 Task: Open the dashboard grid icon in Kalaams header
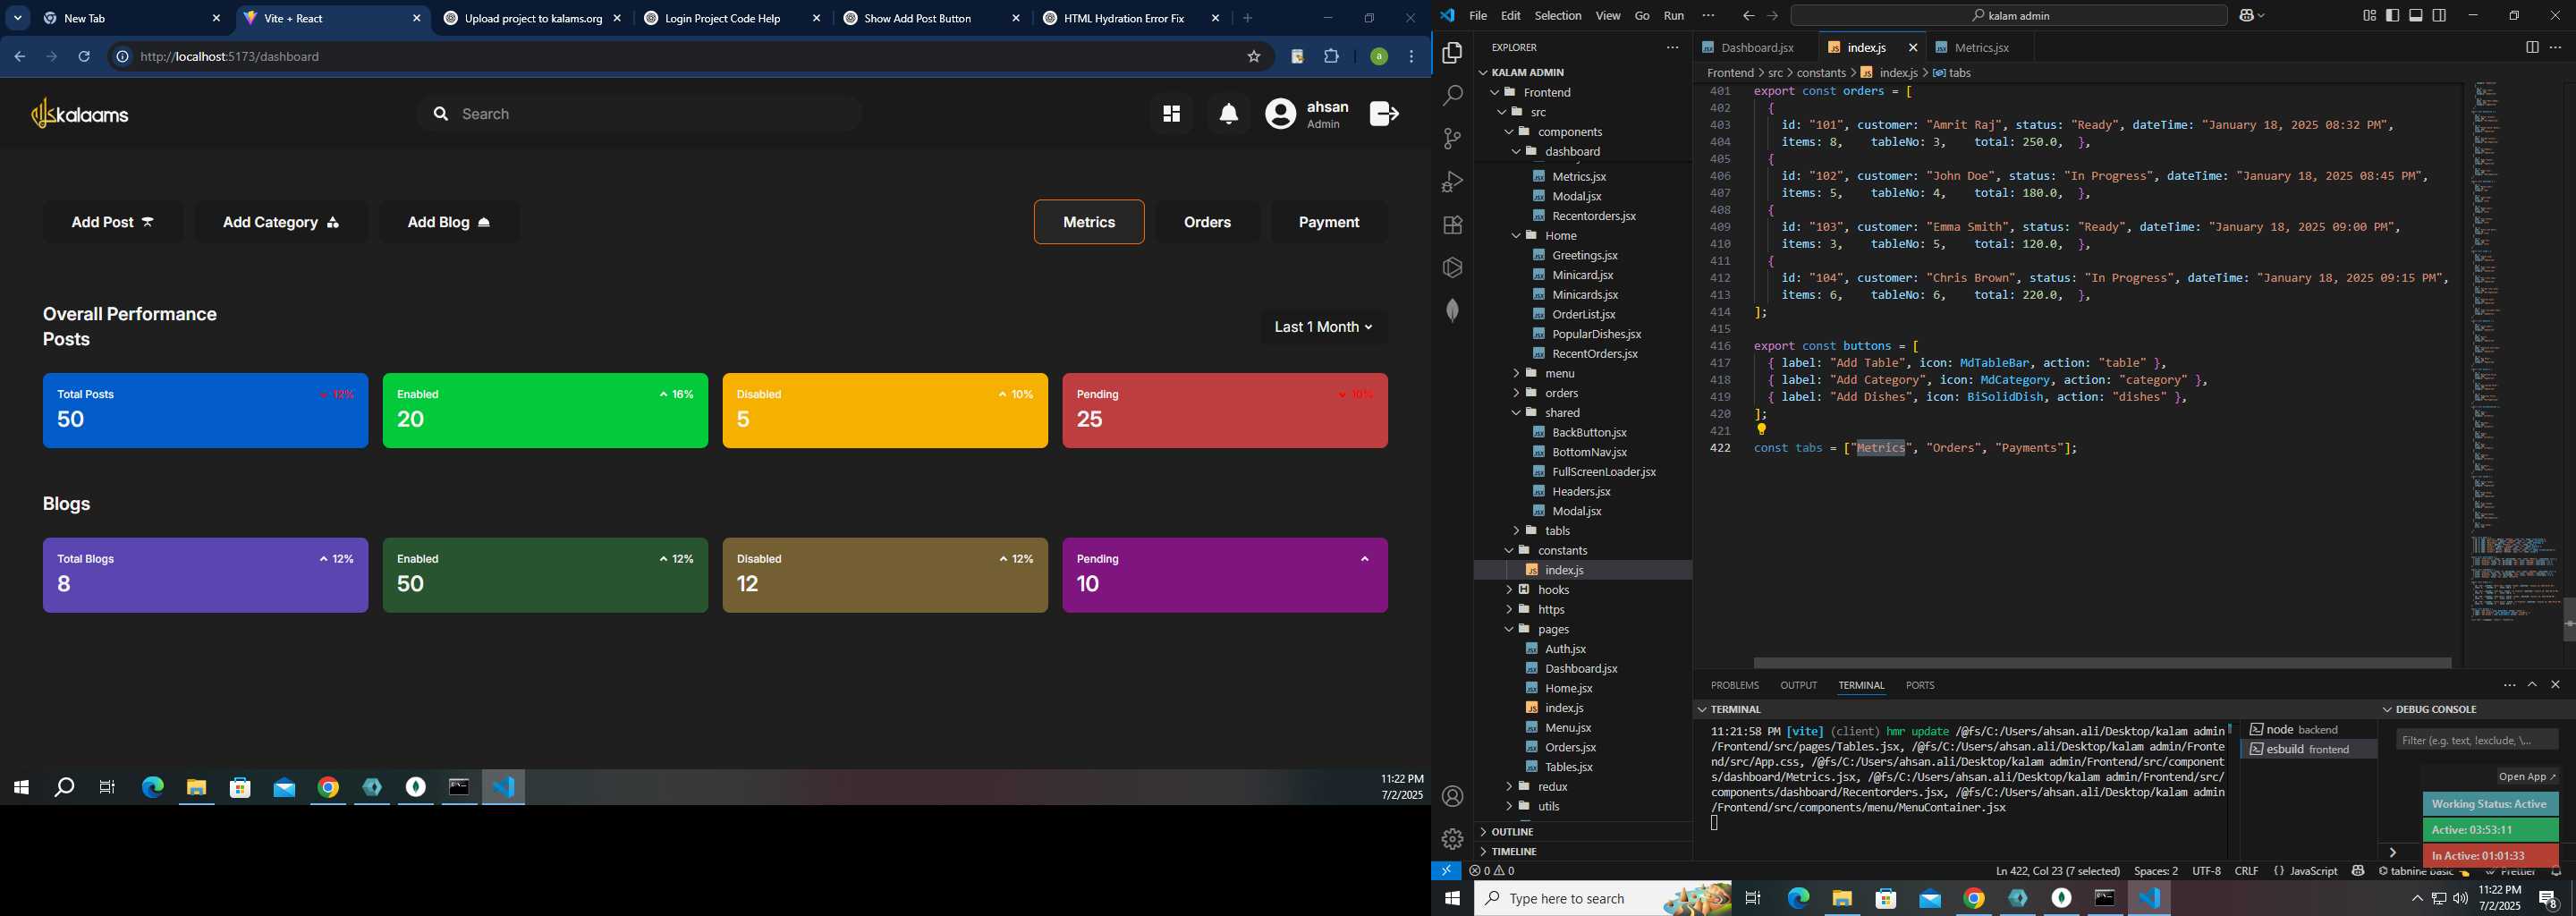(x=1171, y=114)
